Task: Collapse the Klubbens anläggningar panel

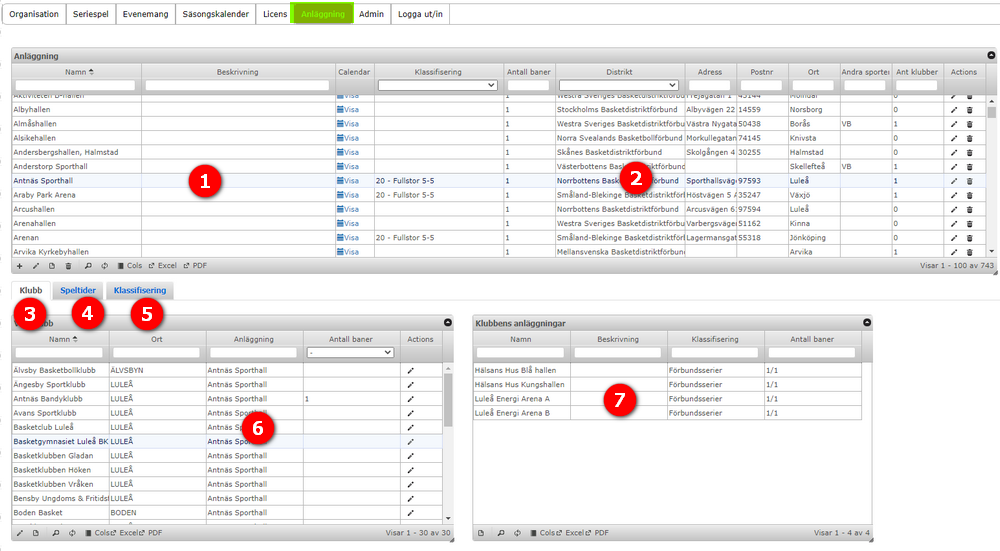Action: coord(867,323)
